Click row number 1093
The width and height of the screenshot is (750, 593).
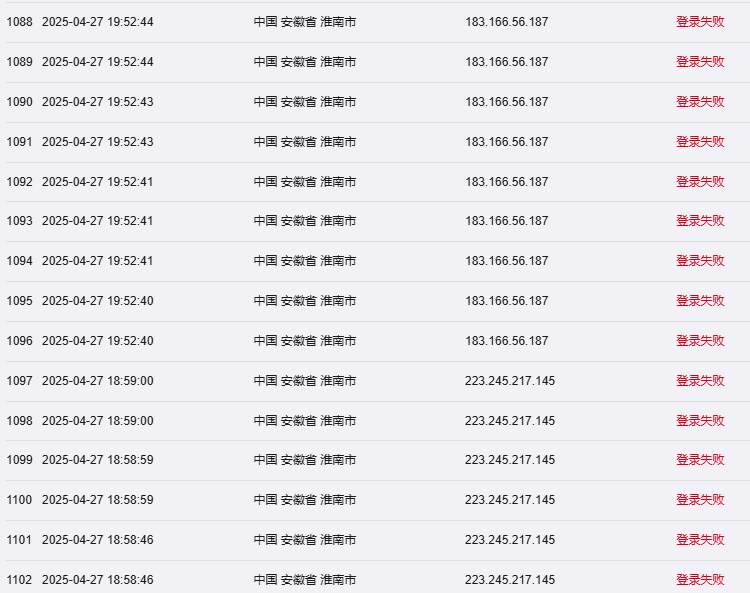(20, 221)
